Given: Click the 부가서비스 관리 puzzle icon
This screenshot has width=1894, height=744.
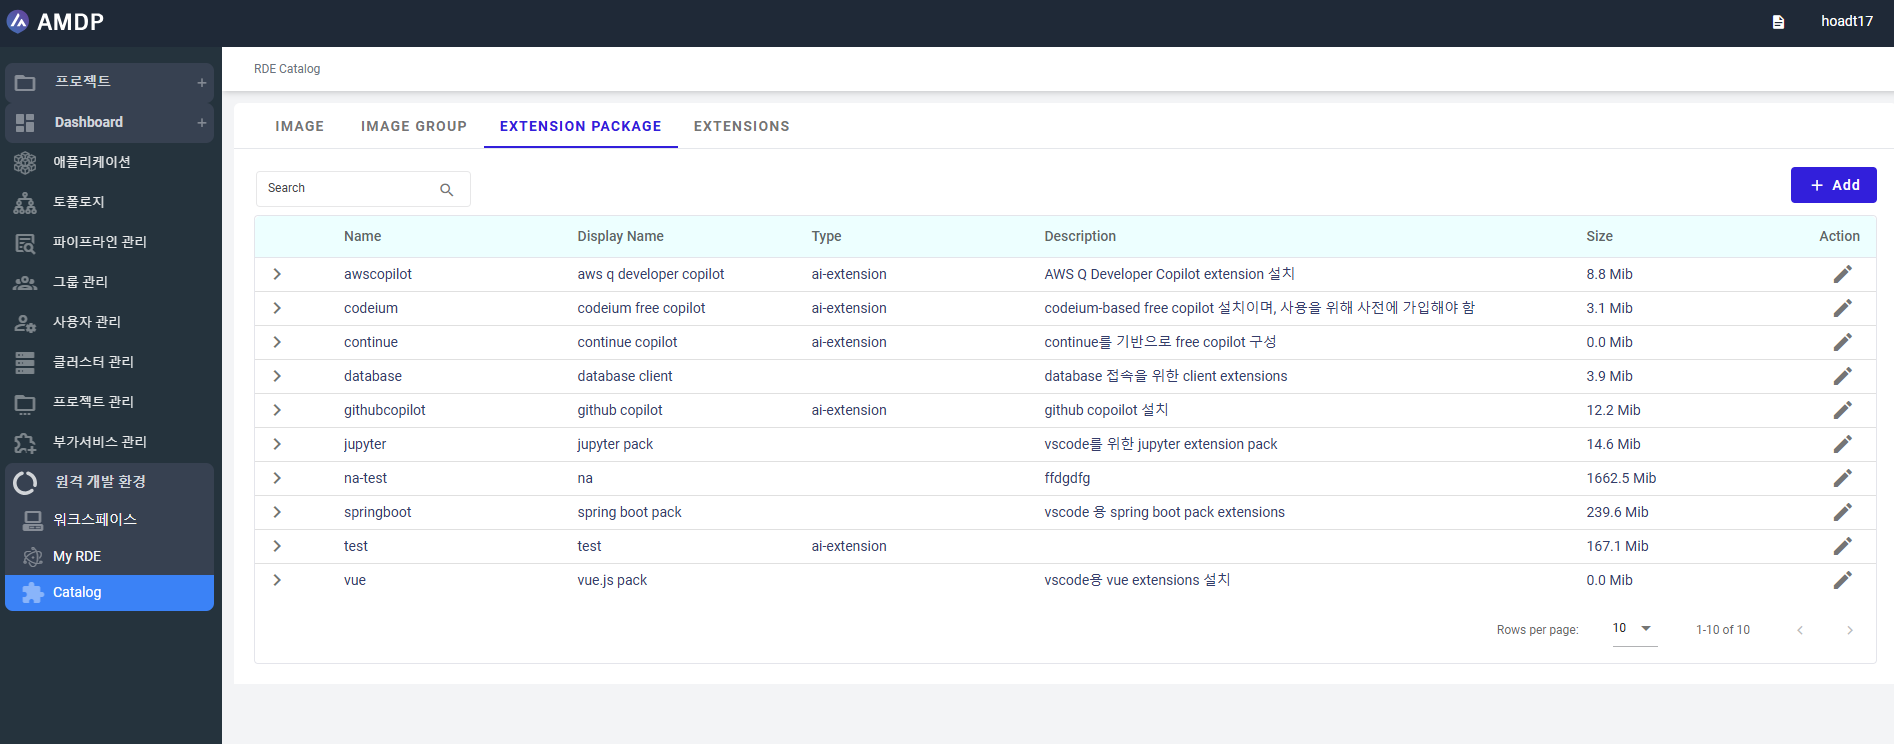Looking at the screenshot, I should click(25, 442).
